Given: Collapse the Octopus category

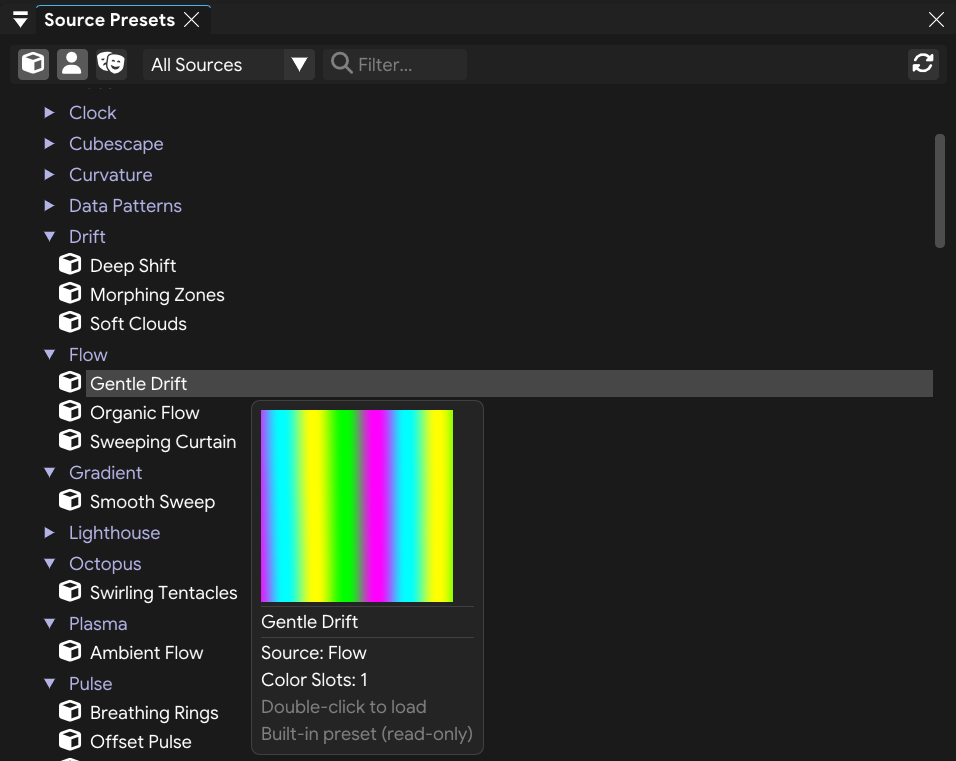Looking at the screenshot, I should pyautogui.click(x=49, y=563).
